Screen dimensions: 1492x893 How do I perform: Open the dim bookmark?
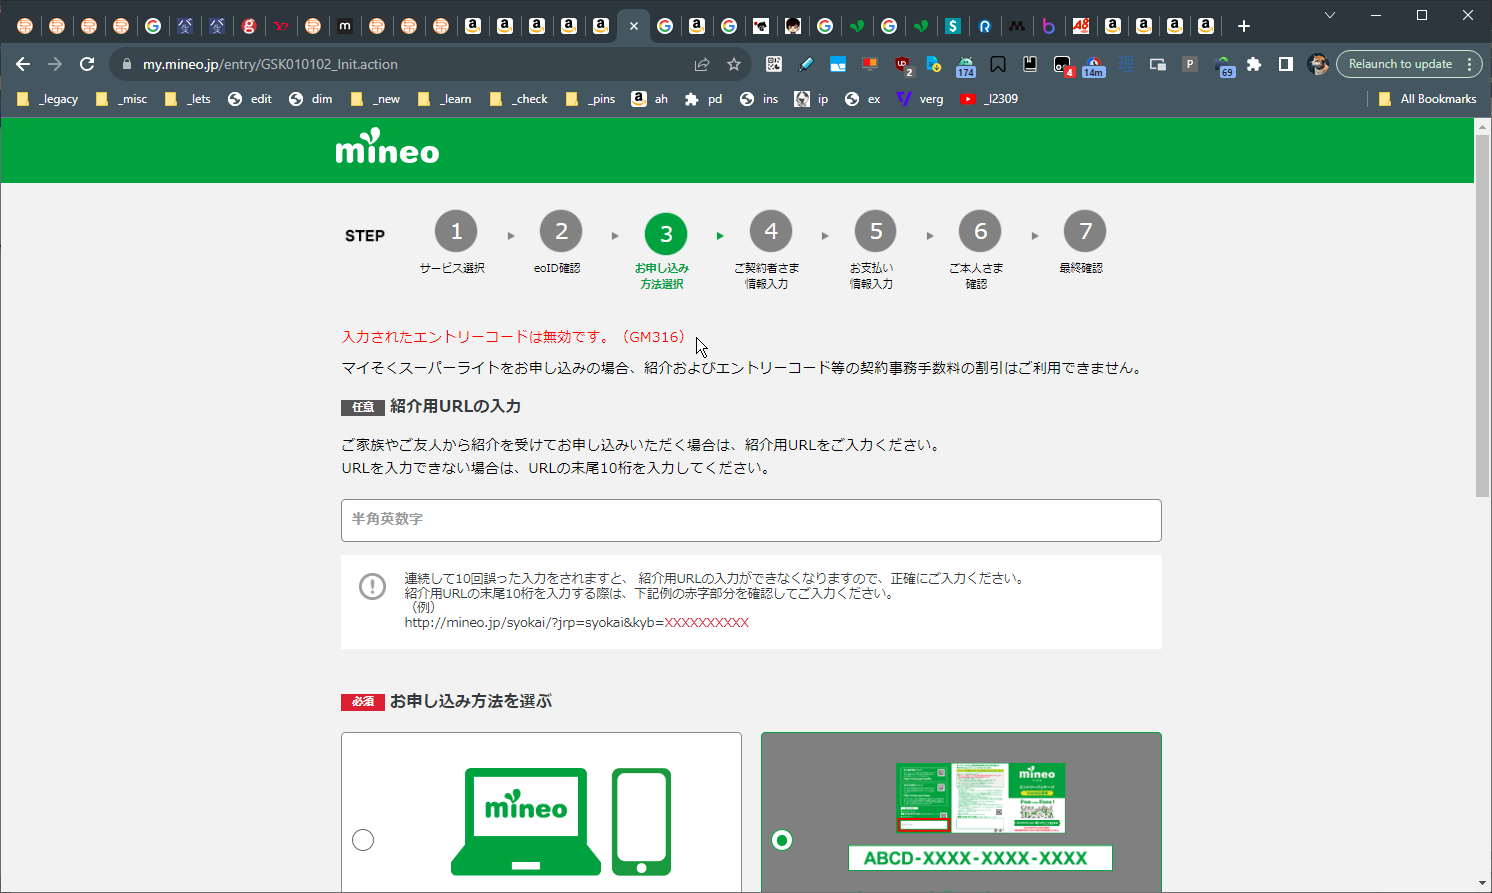(x=311, y=99)
